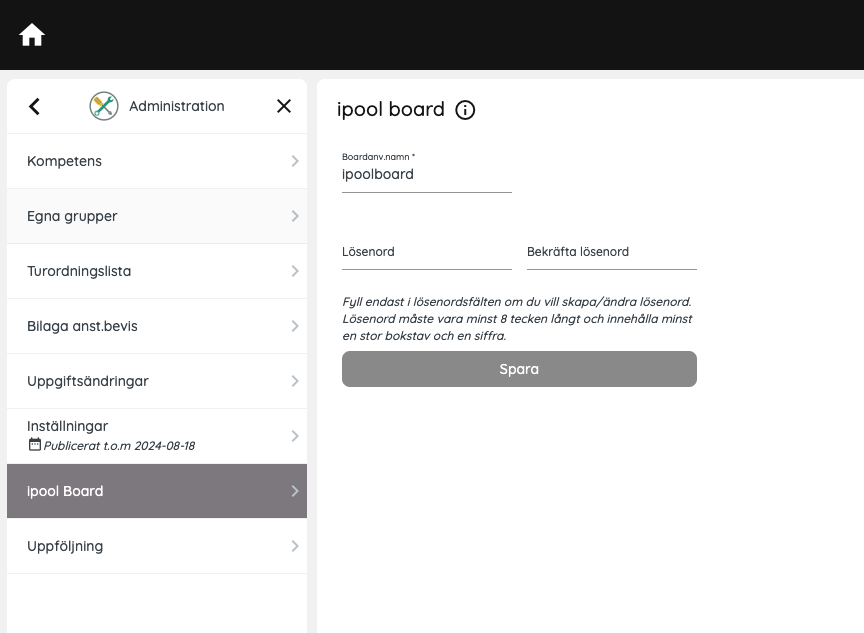The image size is (864, 633).
Task: Expand chevron on Uppgiftsändringar row
Action: (x=295, y=381)
